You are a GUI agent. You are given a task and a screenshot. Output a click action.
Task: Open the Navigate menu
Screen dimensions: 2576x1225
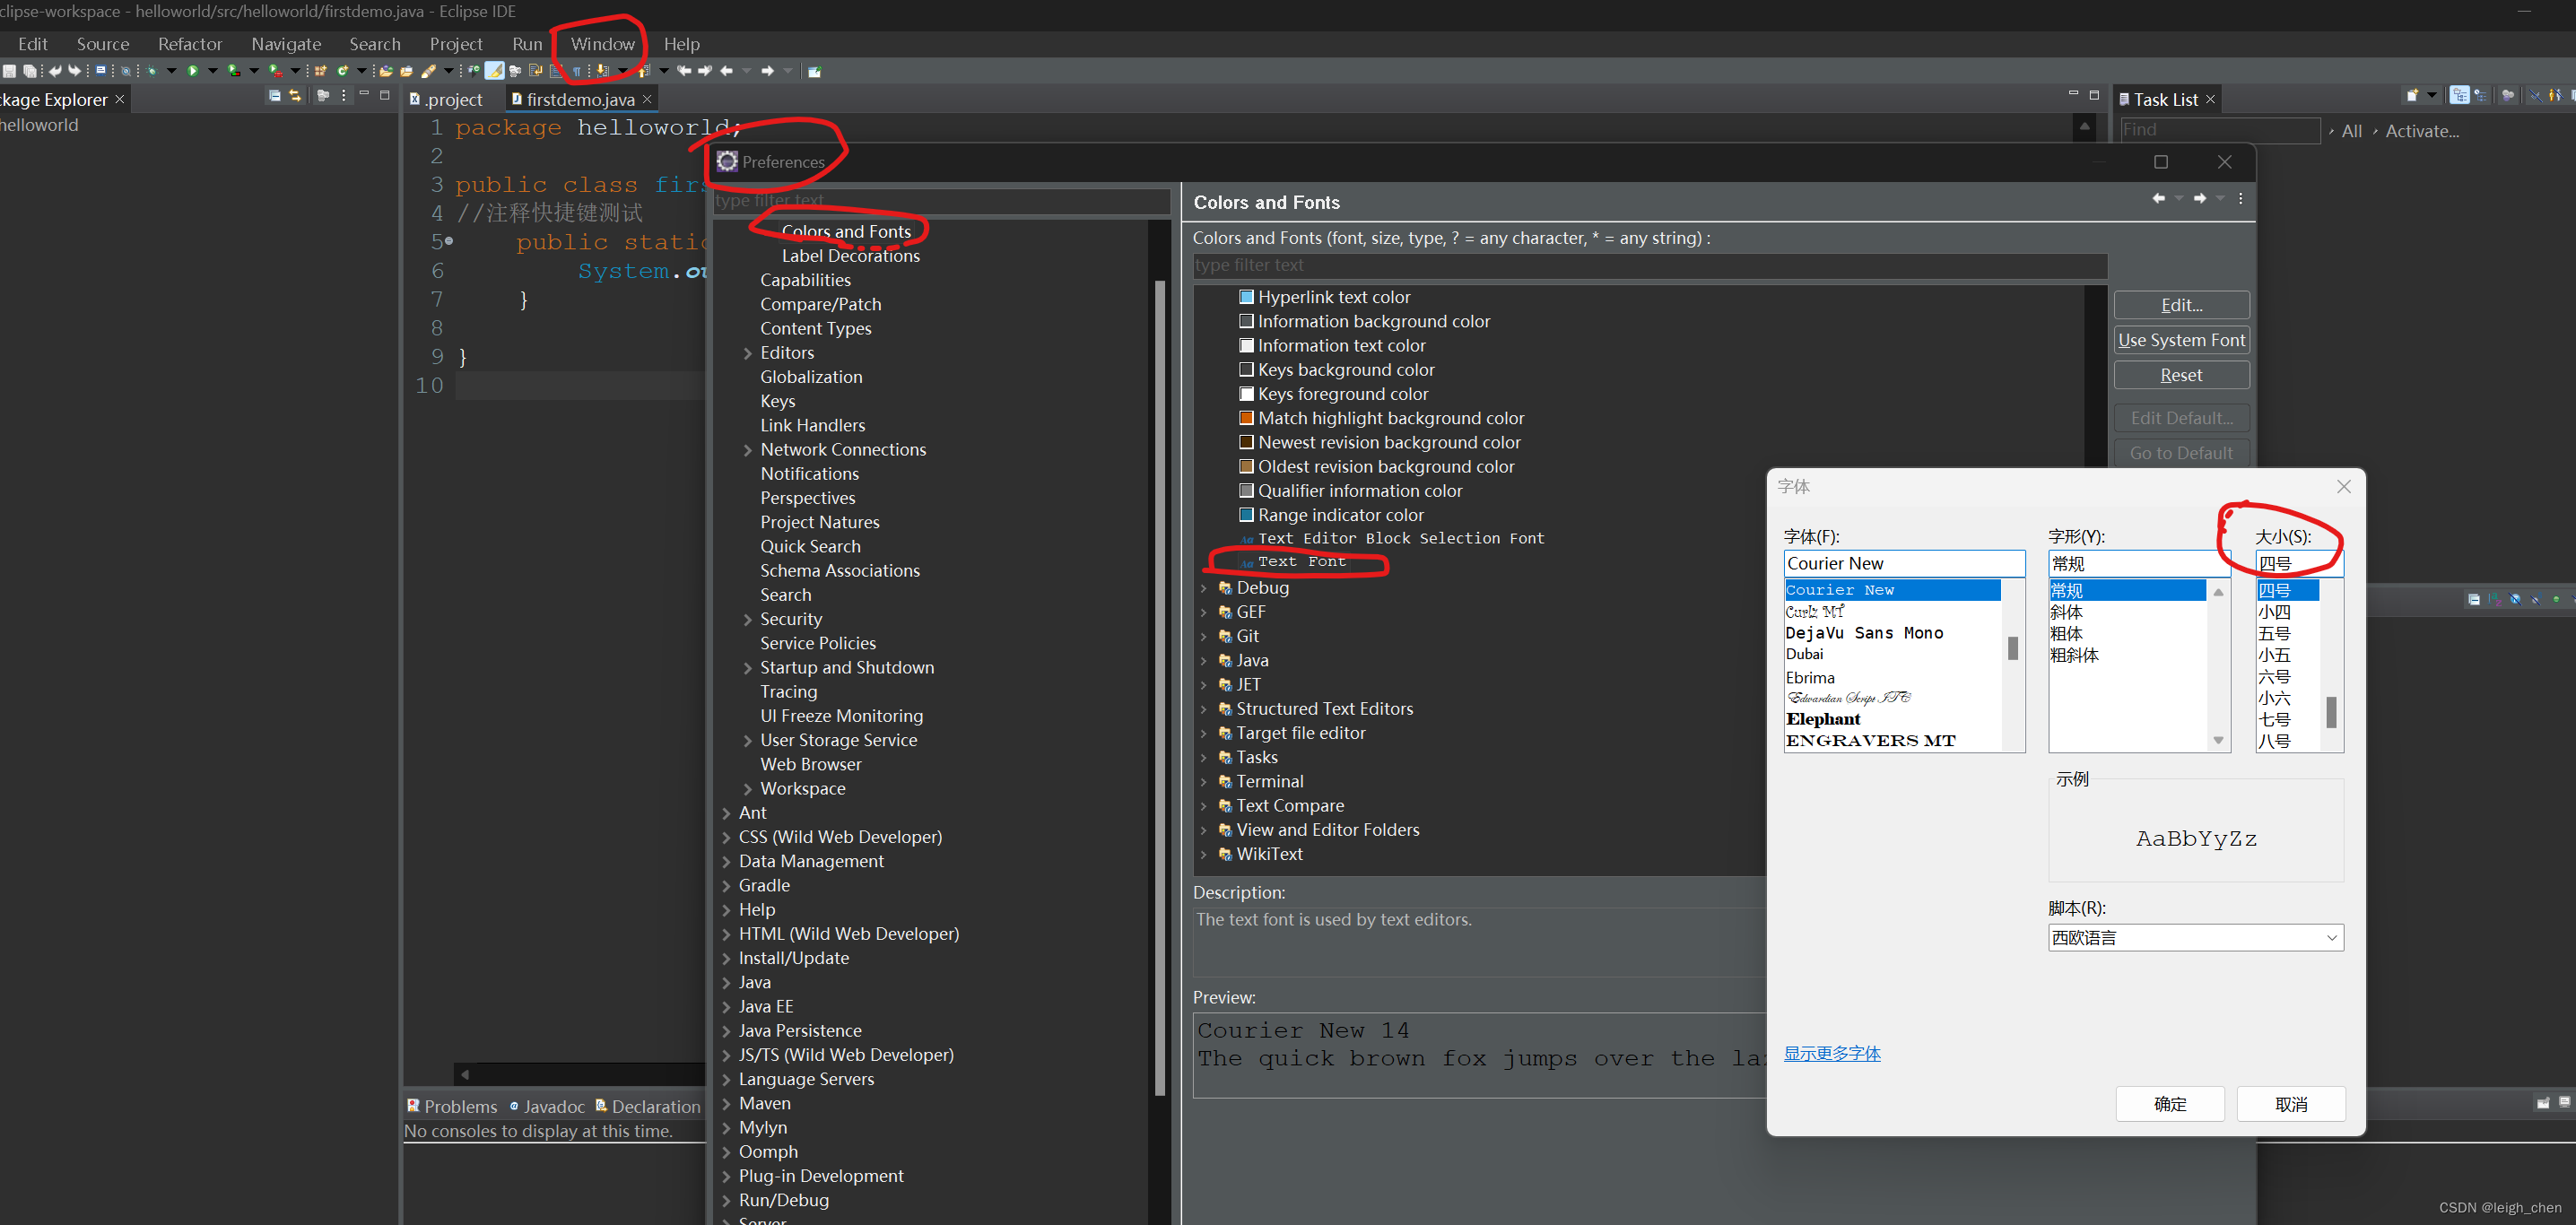click(x=286, y=44)
